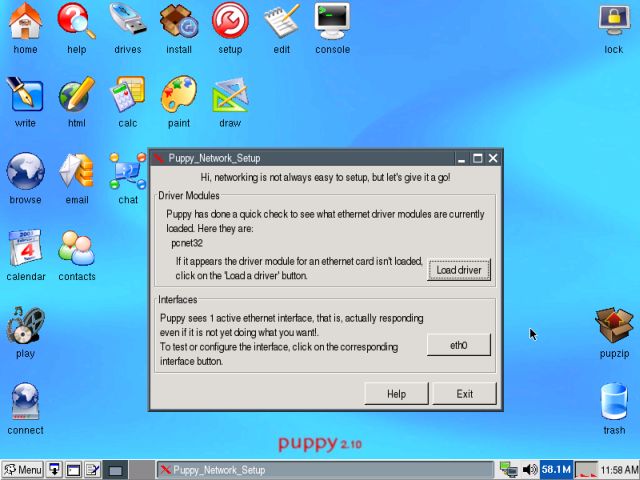
Task: Open the setup wrench icon
Action: [x=230, y=20]
